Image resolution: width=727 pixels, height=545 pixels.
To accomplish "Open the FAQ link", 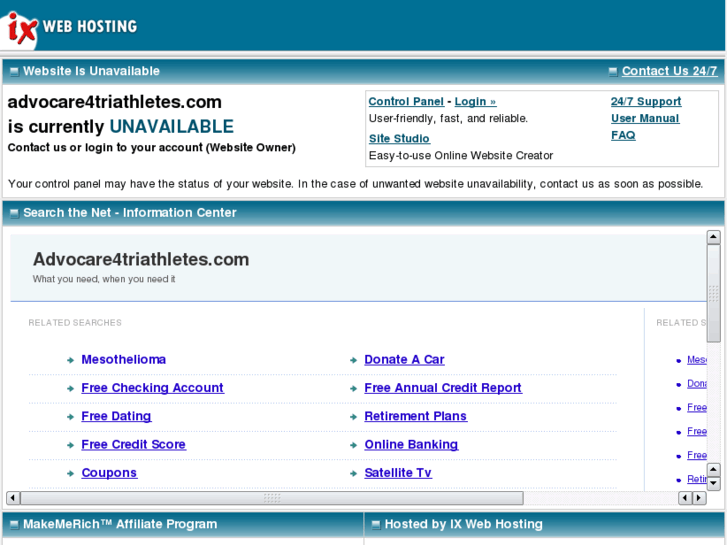I will tap(623, 135).
